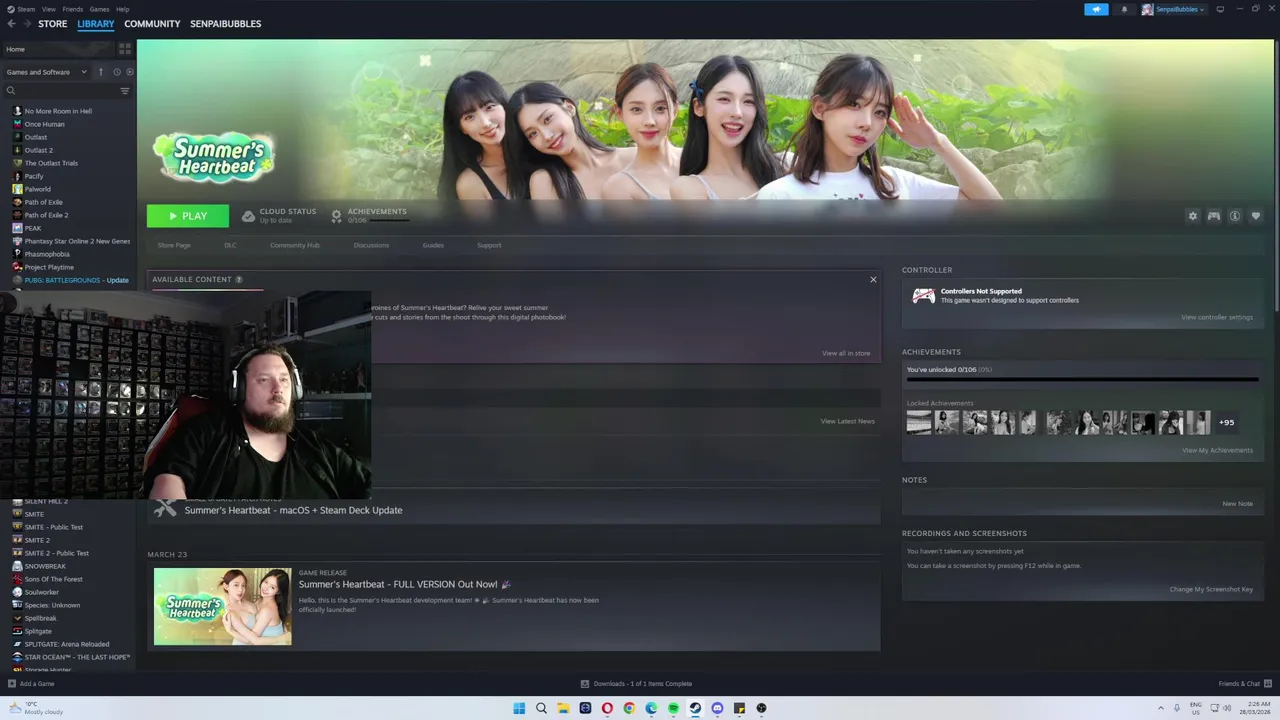Image resolution: width=1280 pixels, height=720 pixels.
Task: Open the DLC link
Action: pyautogui.click(x=230, y=245)
